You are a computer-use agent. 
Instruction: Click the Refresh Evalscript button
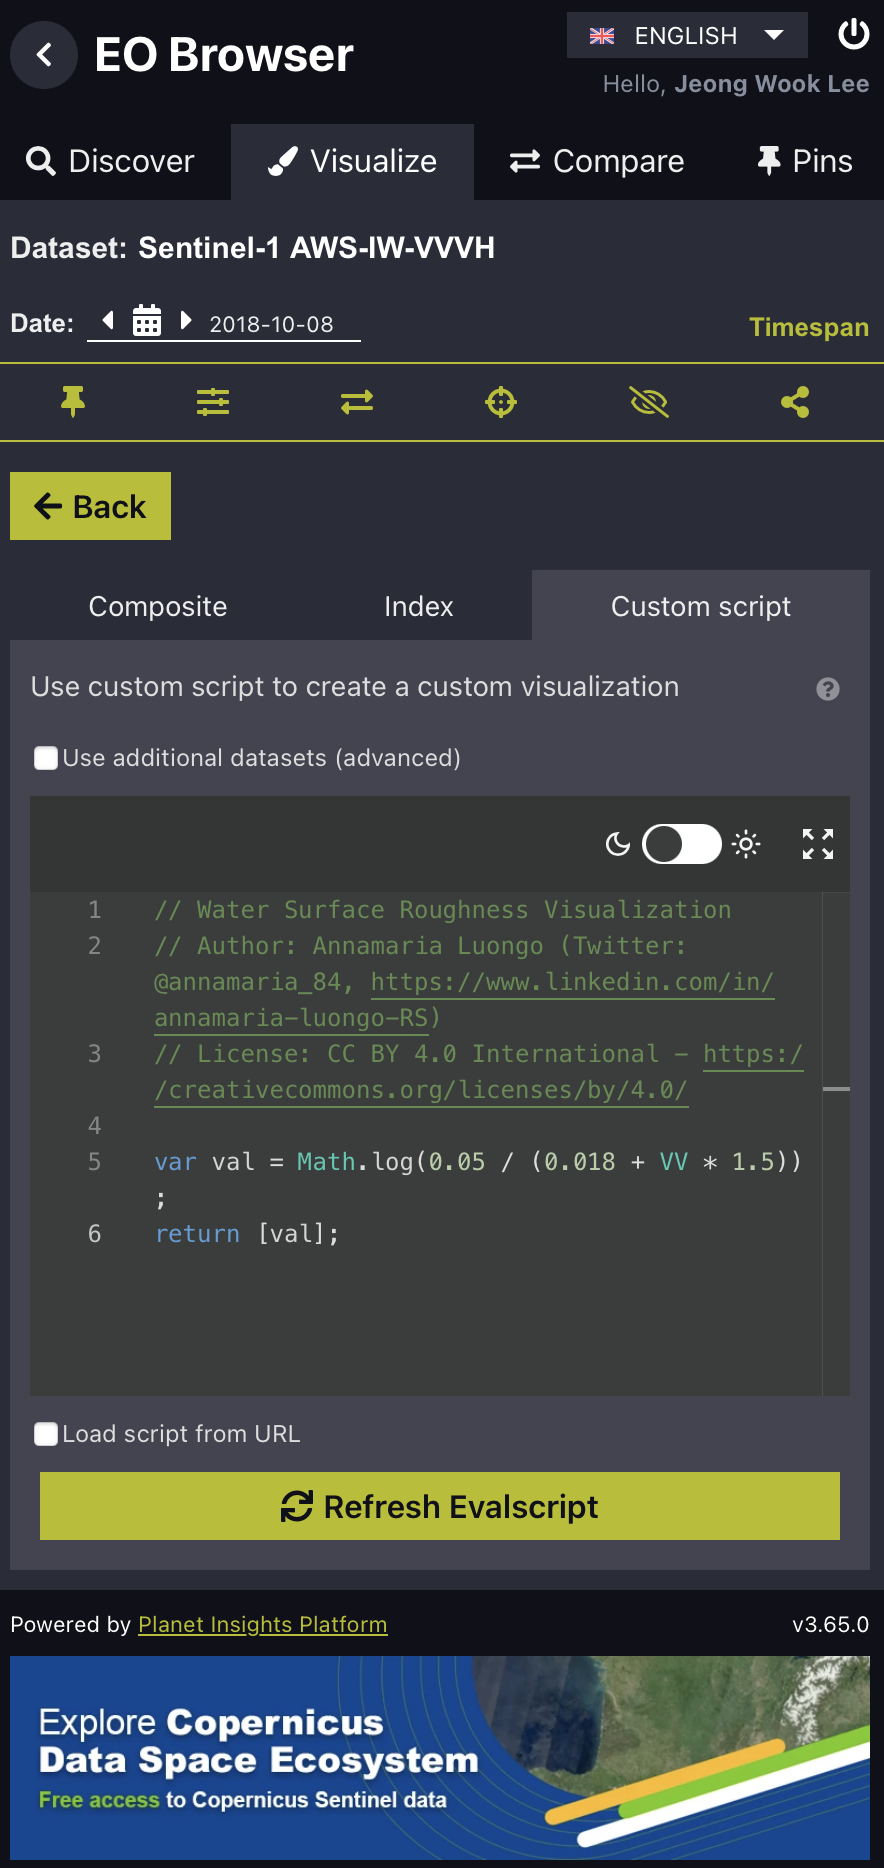click(x=440, y=1506)
